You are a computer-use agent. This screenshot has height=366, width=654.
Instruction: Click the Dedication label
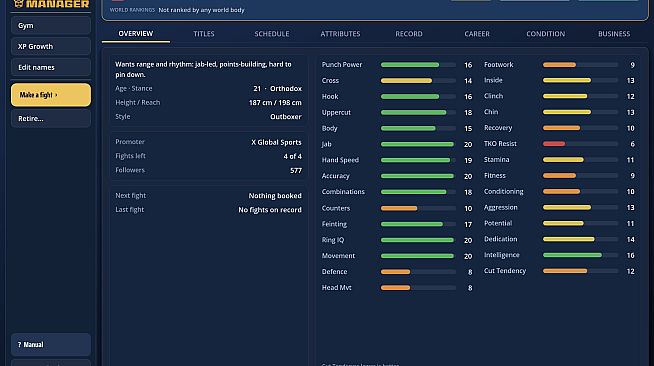click(x=501, y=239)
